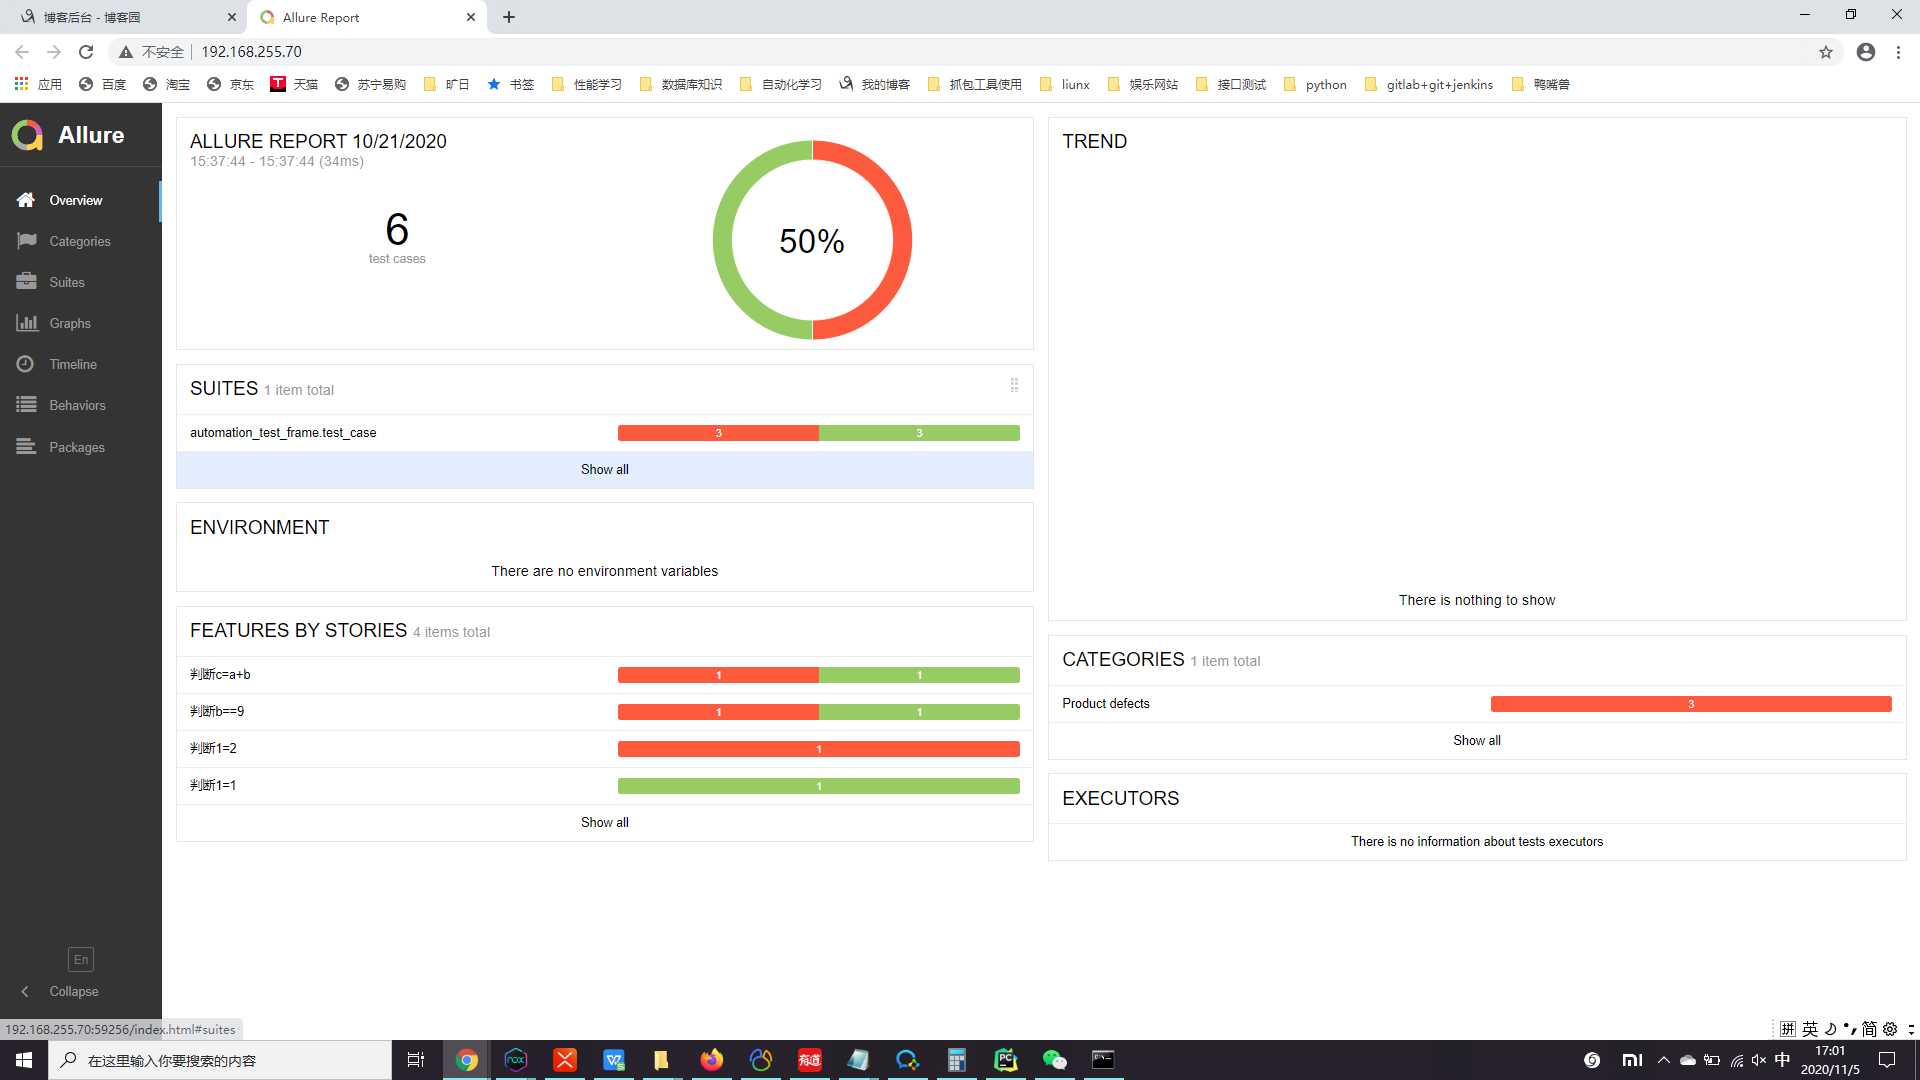Image resolution: width=1920 pixels, height=1080 pixels.
Task: Open Task View on taskbar
Action: [416, 1060]
